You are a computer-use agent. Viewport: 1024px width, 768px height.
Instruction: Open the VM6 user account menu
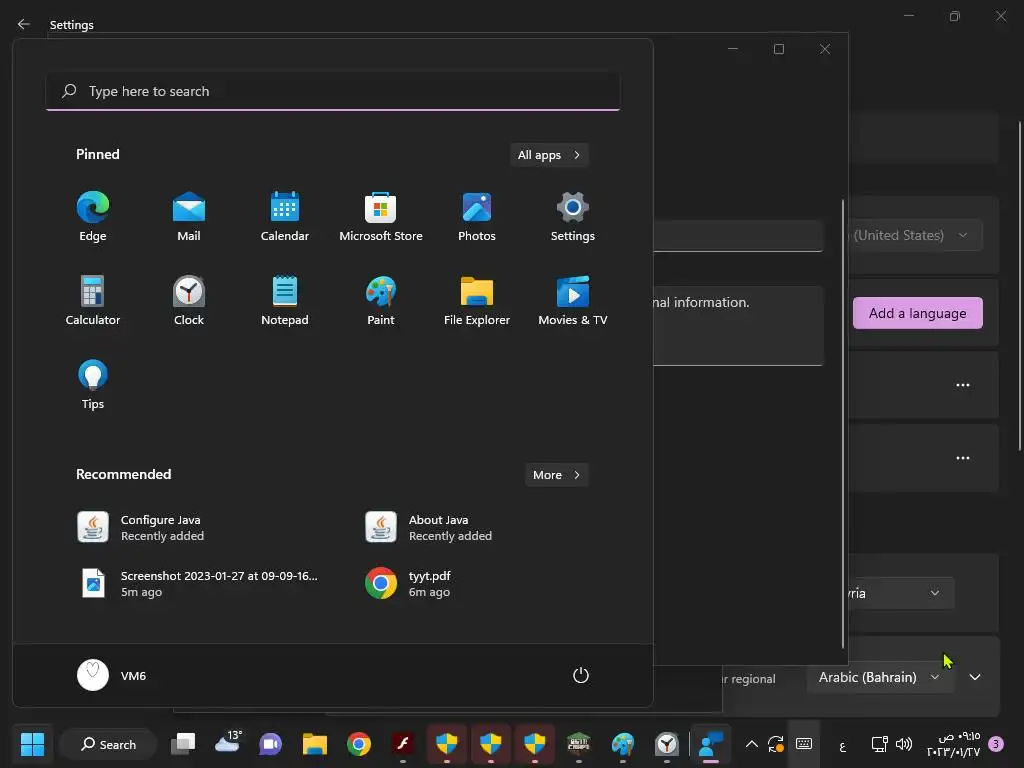pyautogui.click(x=112, y=675)
